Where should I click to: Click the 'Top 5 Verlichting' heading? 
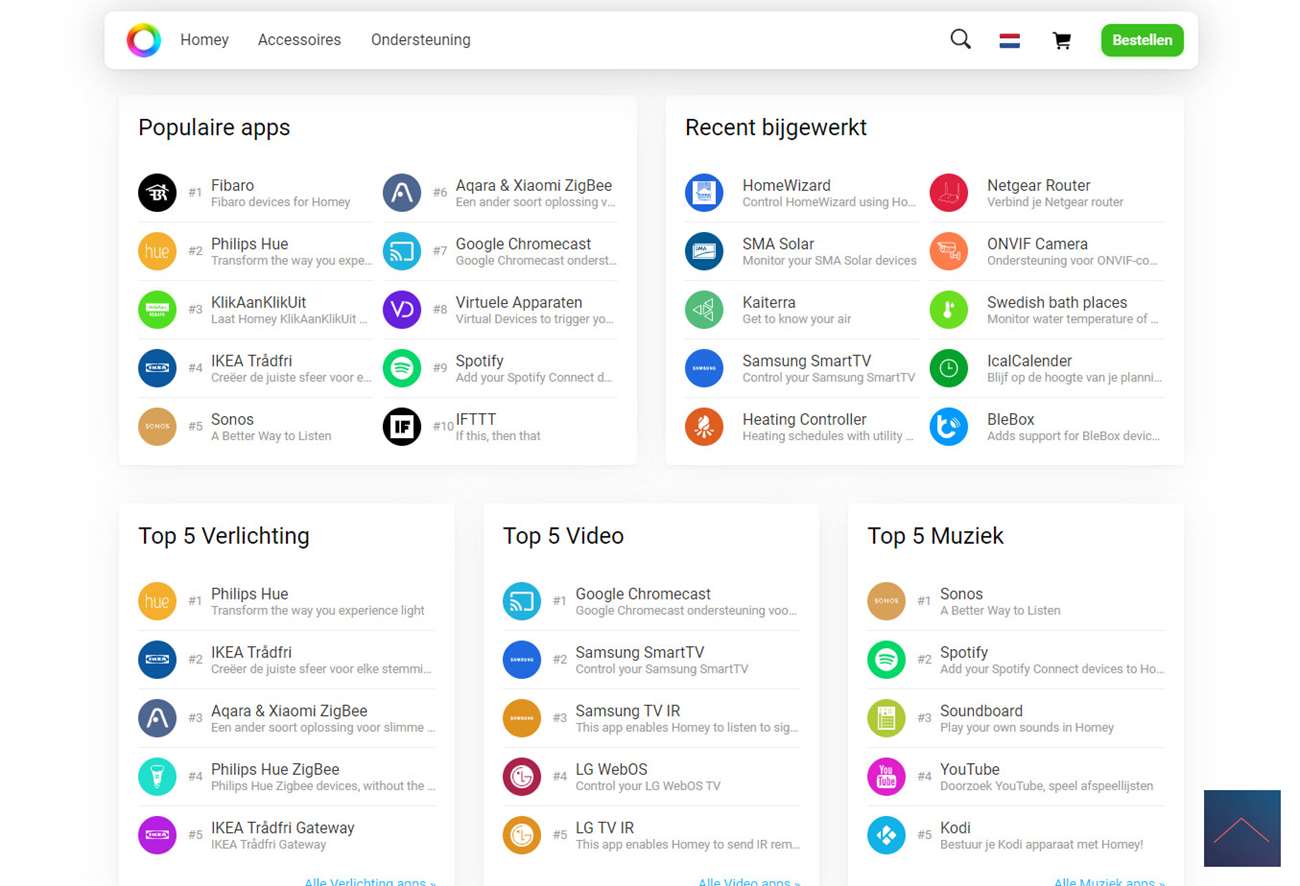[x=224, y=535]
